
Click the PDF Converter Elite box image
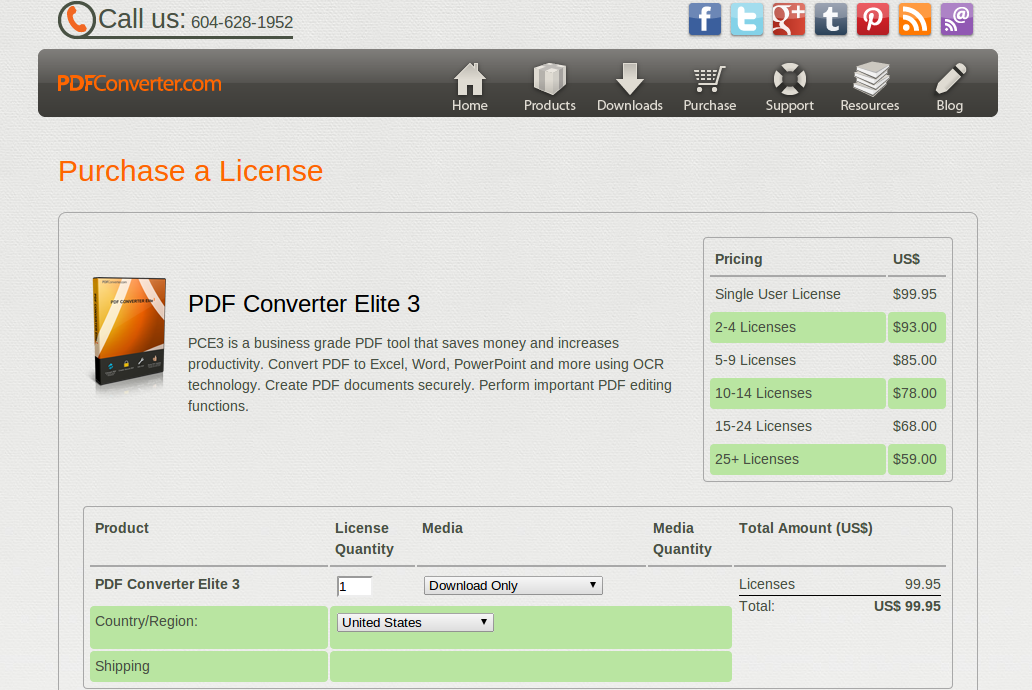[x=130, y=335]
